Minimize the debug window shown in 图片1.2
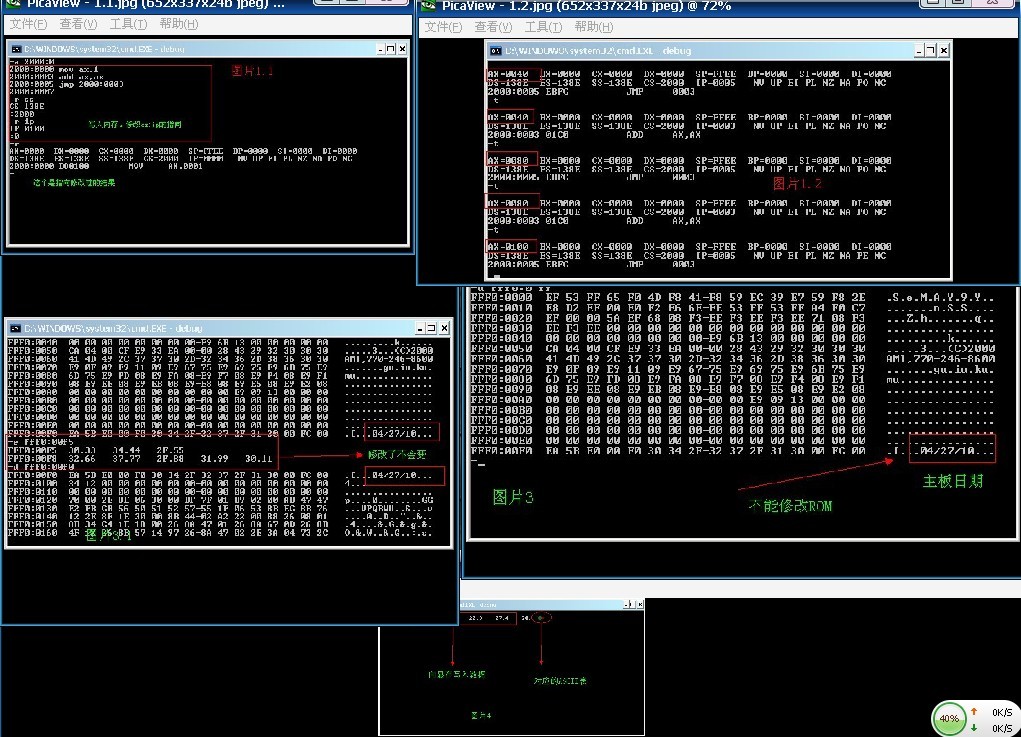Viewport: 1021px width, 737px height. tap(919, 50)
